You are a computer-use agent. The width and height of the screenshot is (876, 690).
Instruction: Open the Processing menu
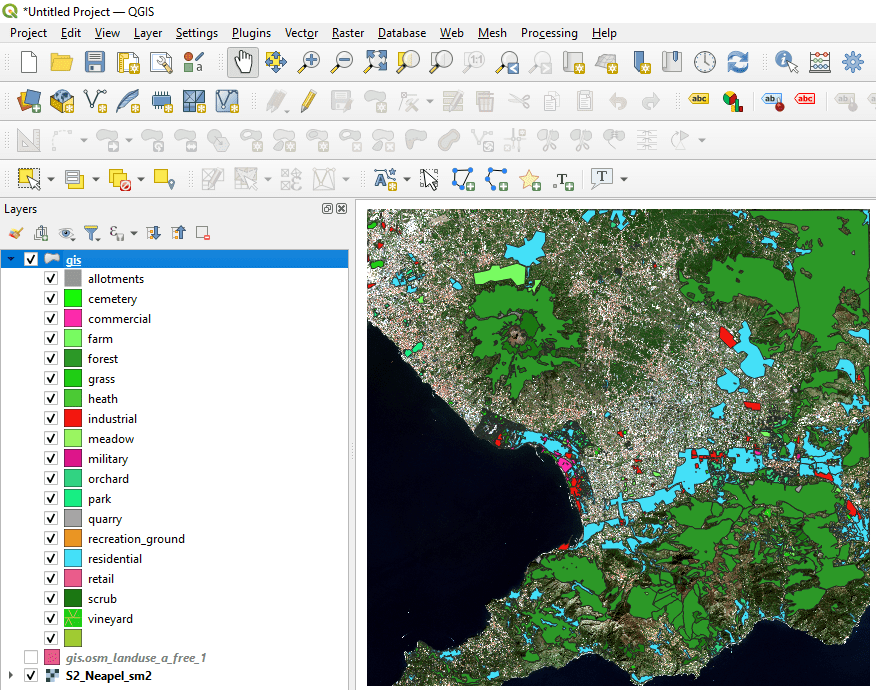pyautogui.click(x=549, y=33)
